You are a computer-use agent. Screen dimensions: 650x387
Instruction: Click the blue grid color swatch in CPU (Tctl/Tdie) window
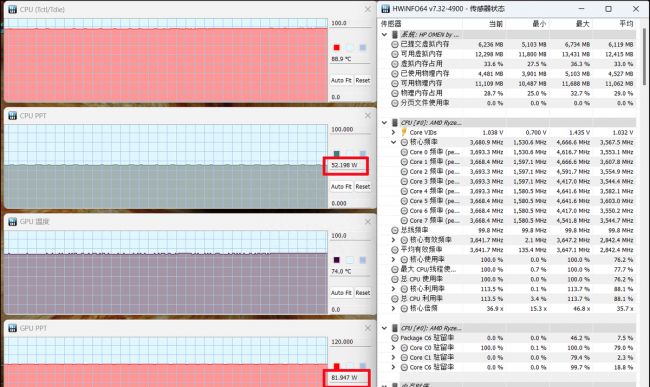[x=363, y=48]
